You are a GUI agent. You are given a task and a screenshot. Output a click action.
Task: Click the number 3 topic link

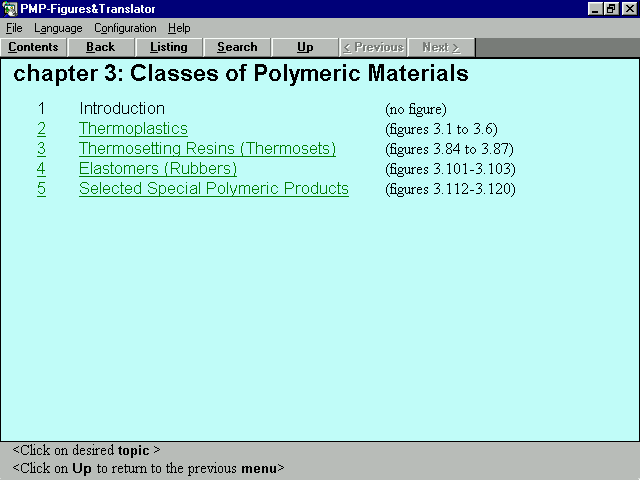tap(42, 149)
